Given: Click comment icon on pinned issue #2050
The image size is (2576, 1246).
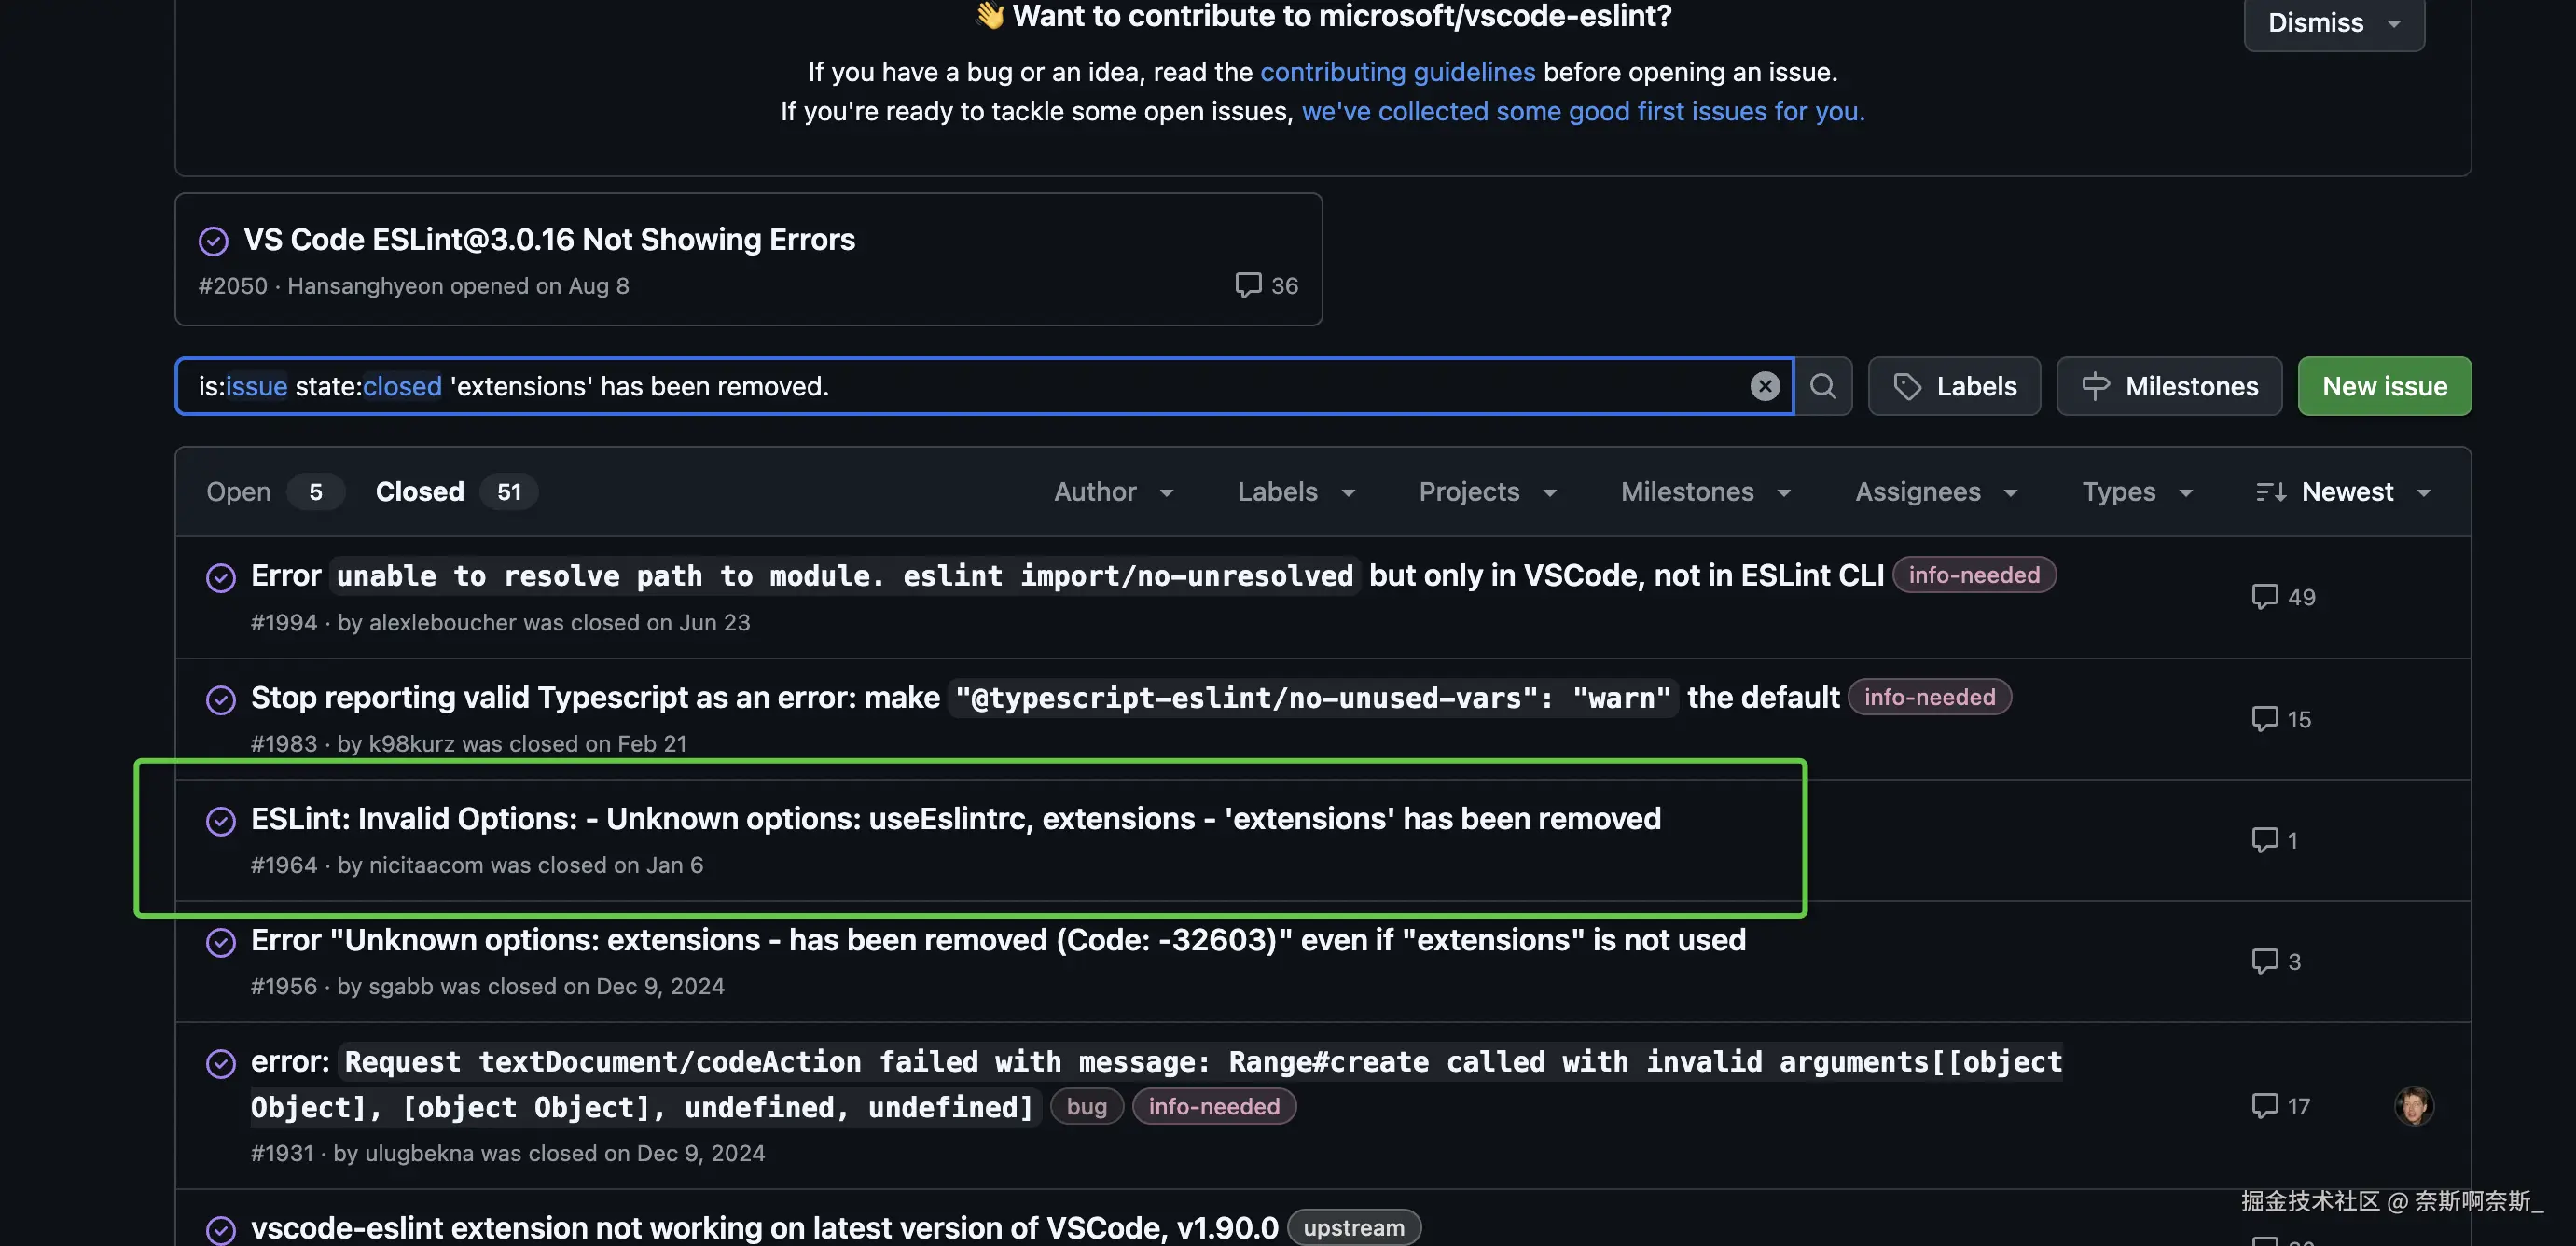Looking at the screenshot, I should [x=1248, y=285].
